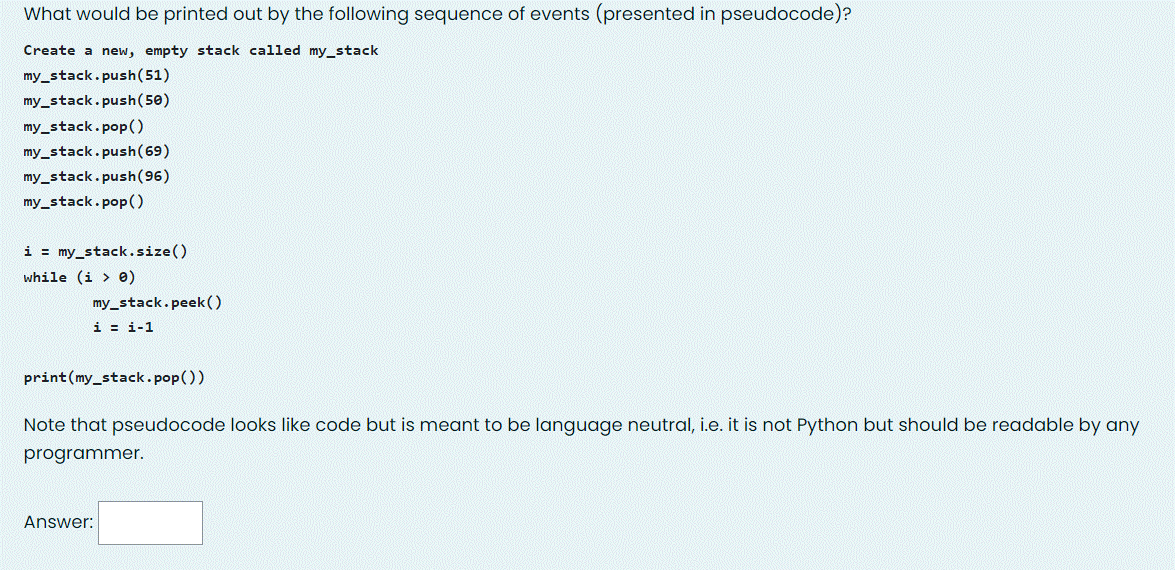Click the word 'programmer.' ending the note
This screenshot has width=1175, height=570.
[83, 453]
